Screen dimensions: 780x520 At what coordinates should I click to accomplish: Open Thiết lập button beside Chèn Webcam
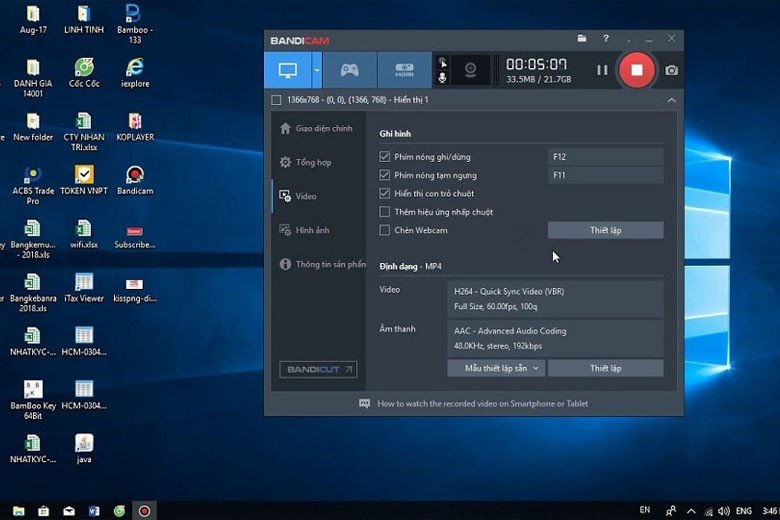coord(605,230)
